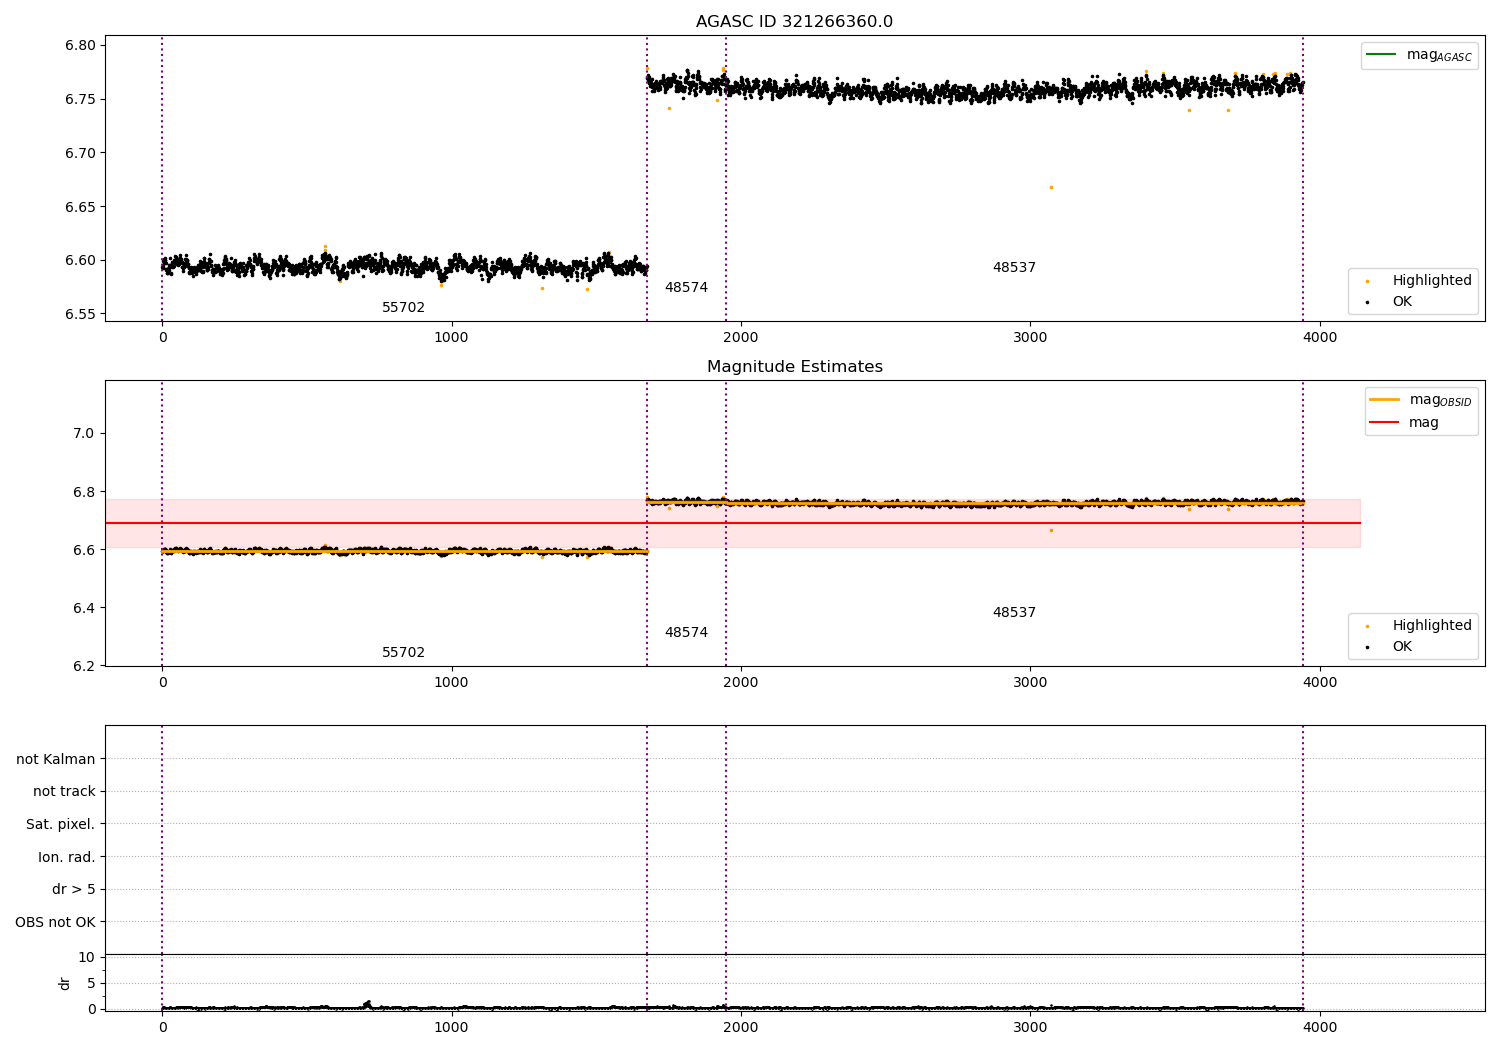The width and height of the screenshot is (1500, 1050).
Task: Click the 1000 x-axis tick under top plot
Action: pyautogui.click(x=451, y=338)
